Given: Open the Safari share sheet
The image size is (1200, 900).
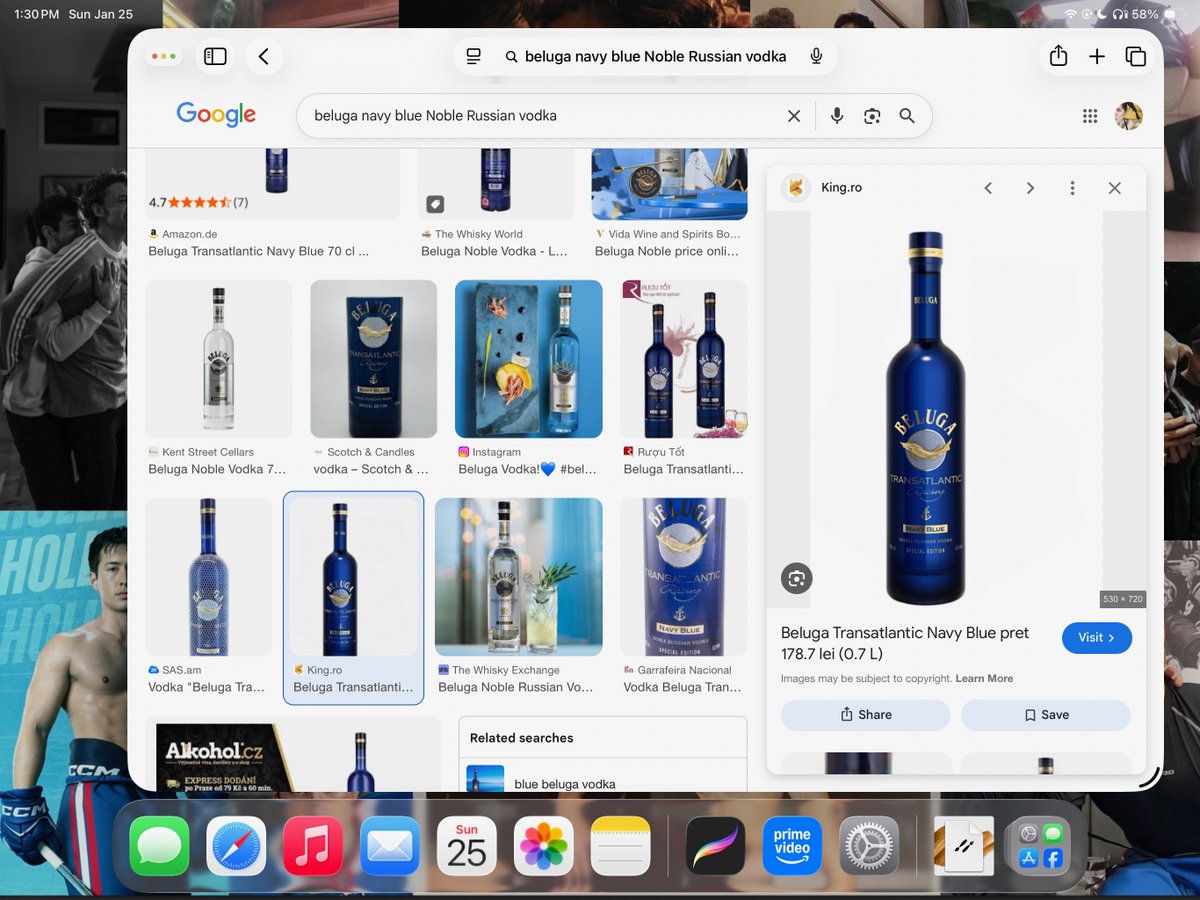Looking at the screenshot, I should click(1058, 56).
